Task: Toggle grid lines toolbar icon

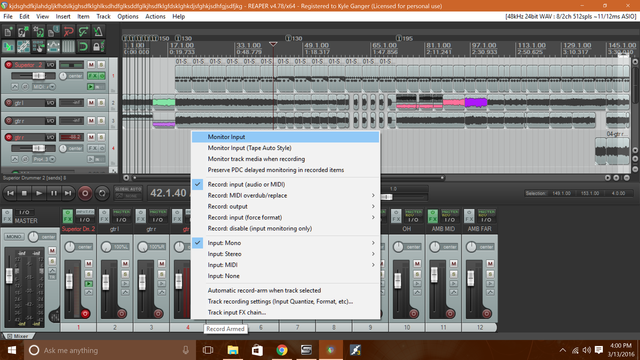Action: (x=68, y=47)
